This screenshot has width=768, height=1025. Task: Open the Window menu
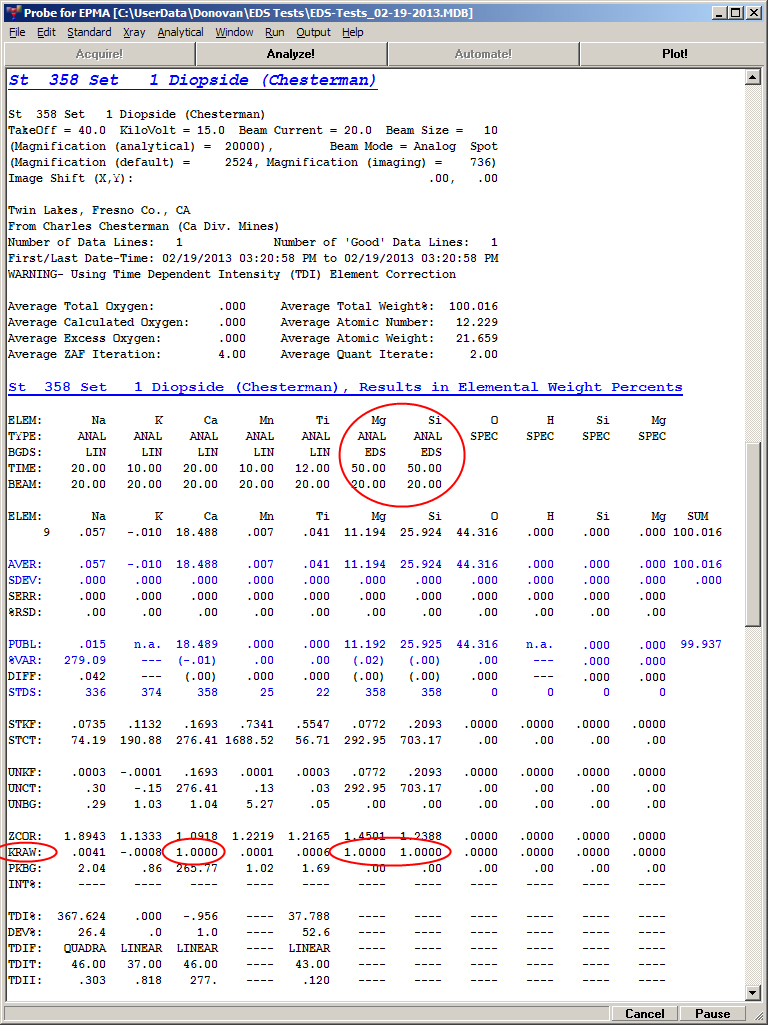[x=234, y=32]
